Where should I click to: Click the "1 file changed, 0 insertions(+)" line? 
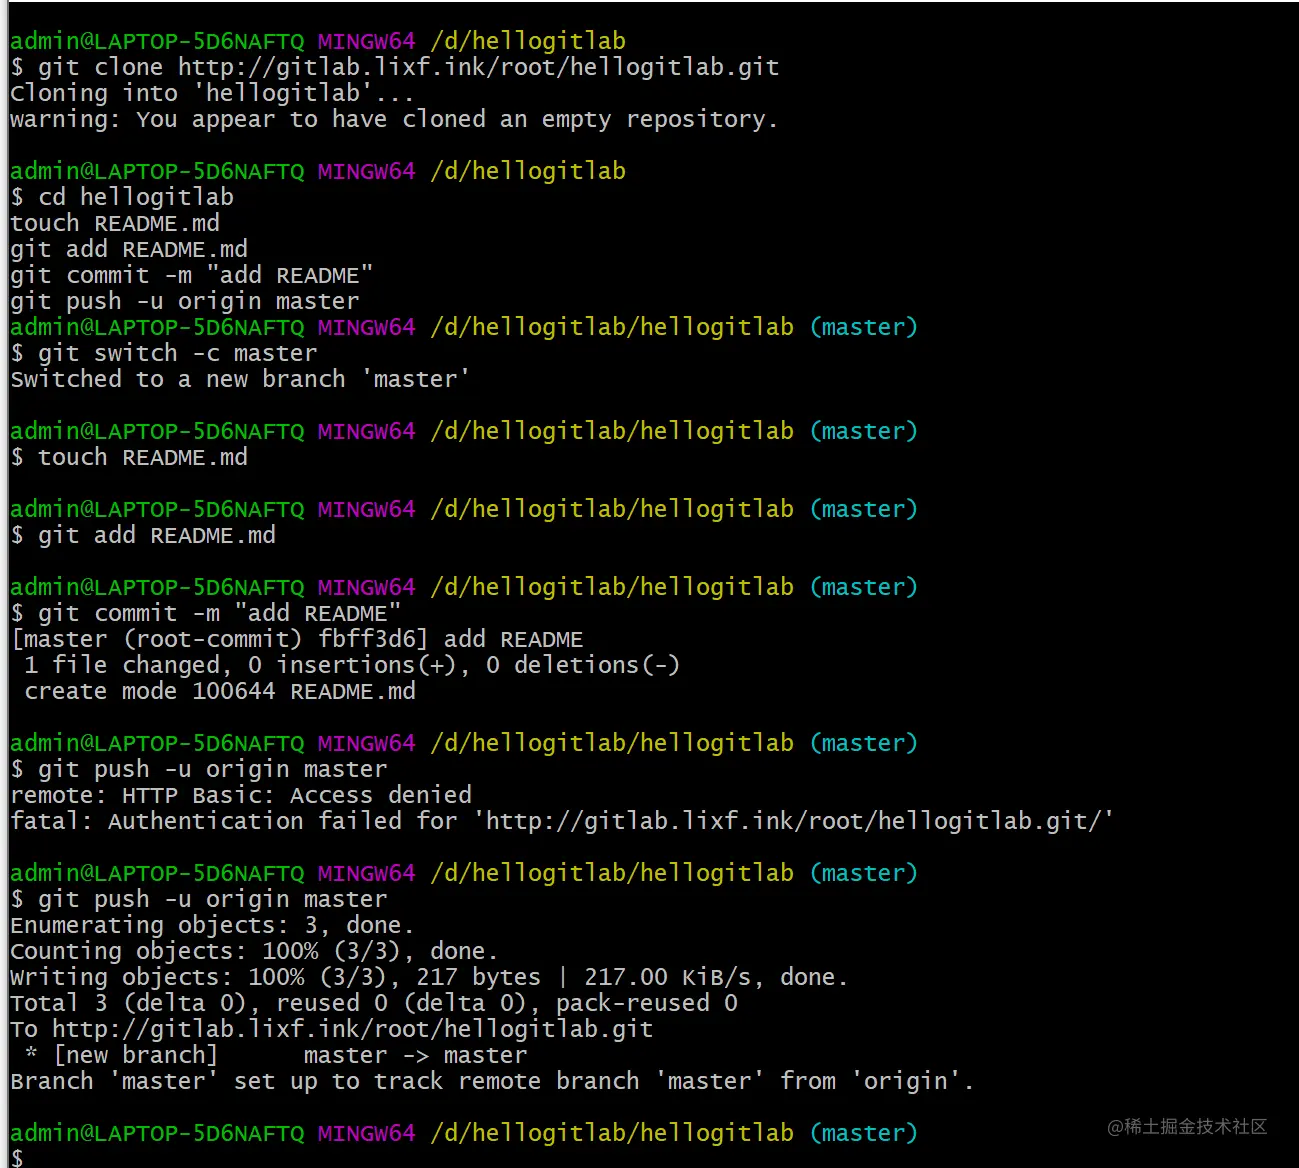click(352, 665)
